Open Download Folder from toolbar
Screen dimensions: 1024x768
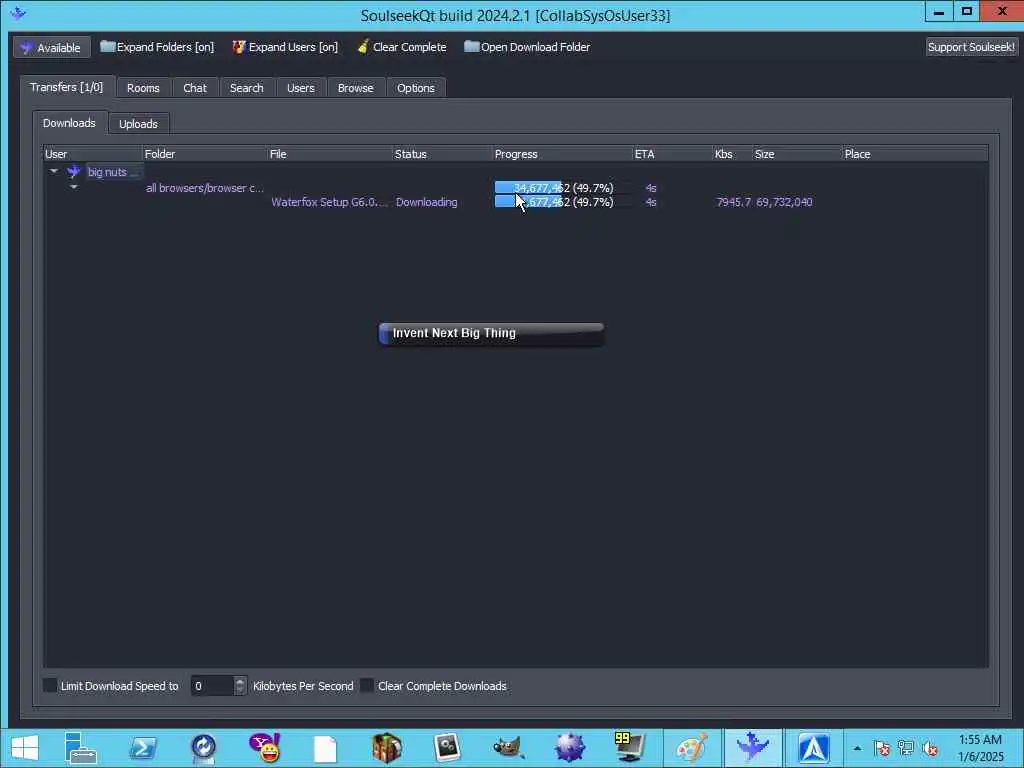pyautogui.click(x=527, y=47)
